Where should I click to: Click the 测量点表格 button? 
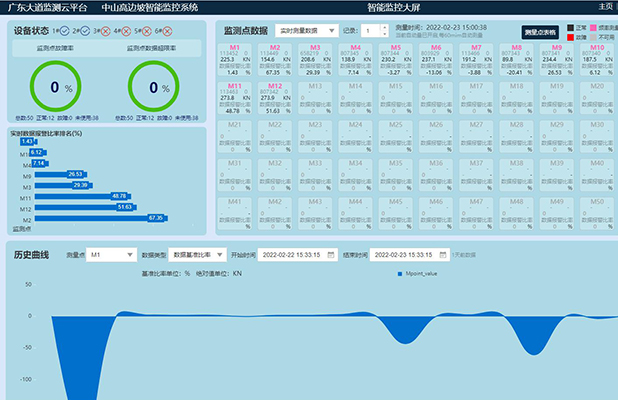pos(541,32)
